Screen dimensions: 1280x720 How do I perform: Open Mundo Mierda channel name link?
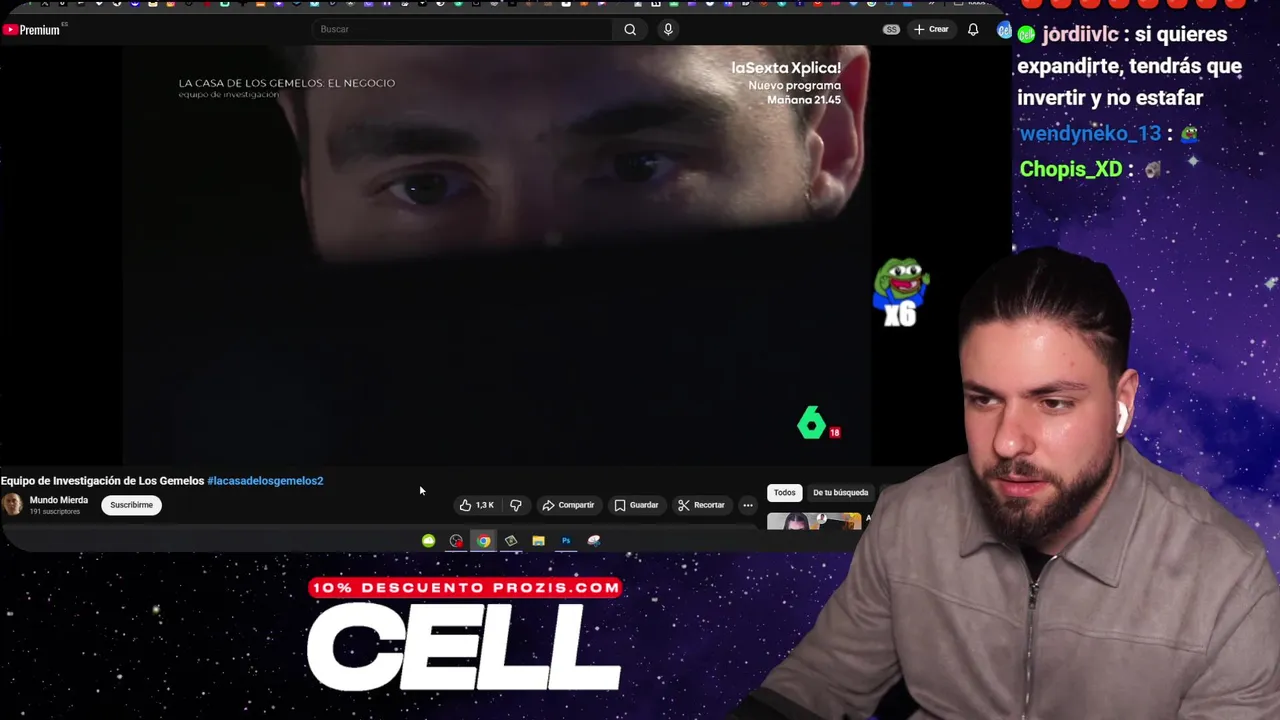59,500
